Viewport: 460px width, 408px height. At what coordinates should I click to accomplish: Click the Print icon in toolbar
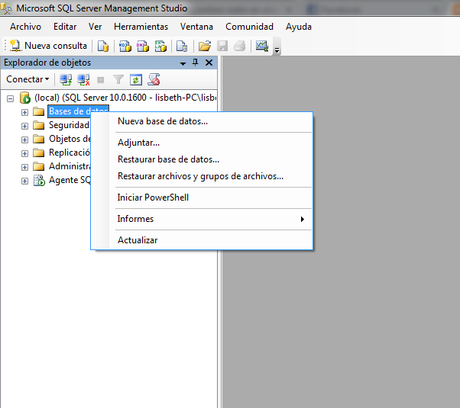point(240,46)
